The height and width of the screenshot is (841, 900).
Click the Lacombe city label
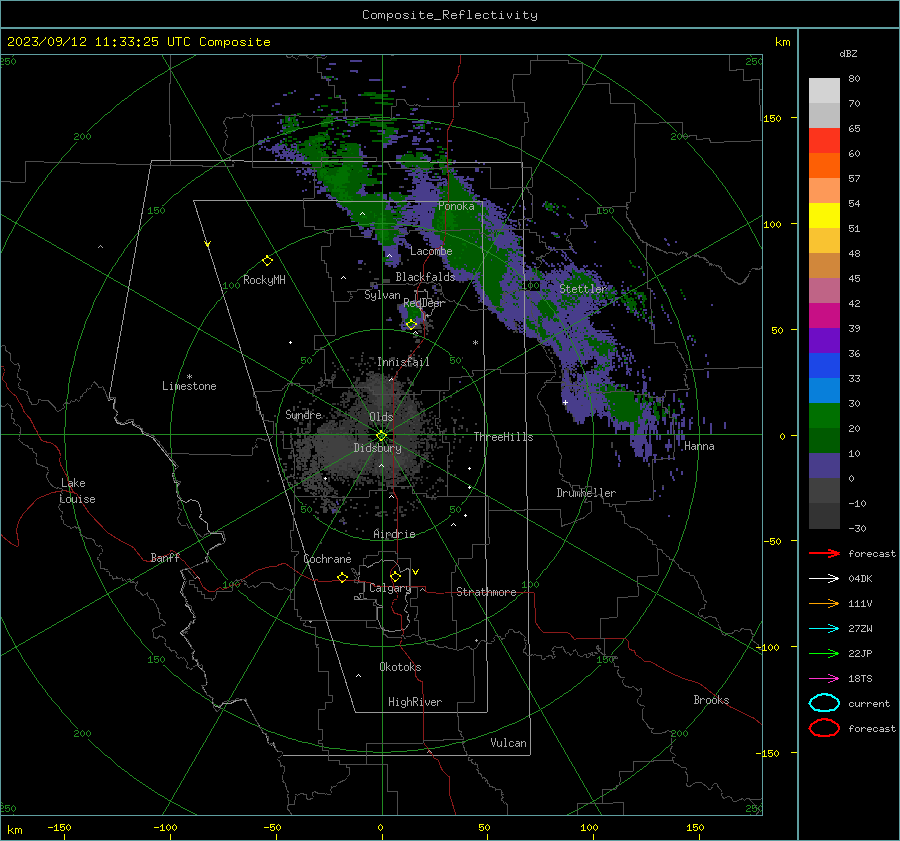(431, 251)
